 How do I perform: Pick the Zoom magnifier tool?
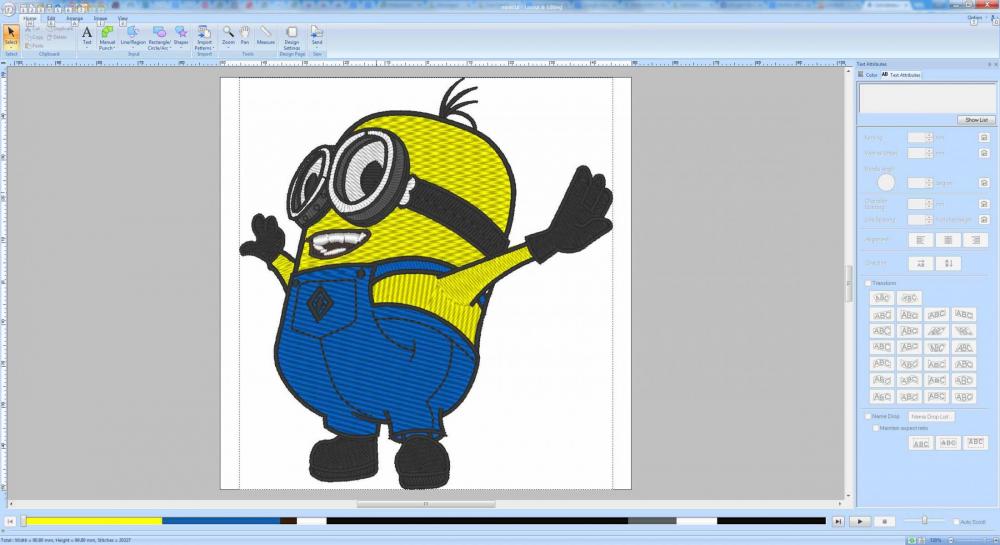click(228, 37)
